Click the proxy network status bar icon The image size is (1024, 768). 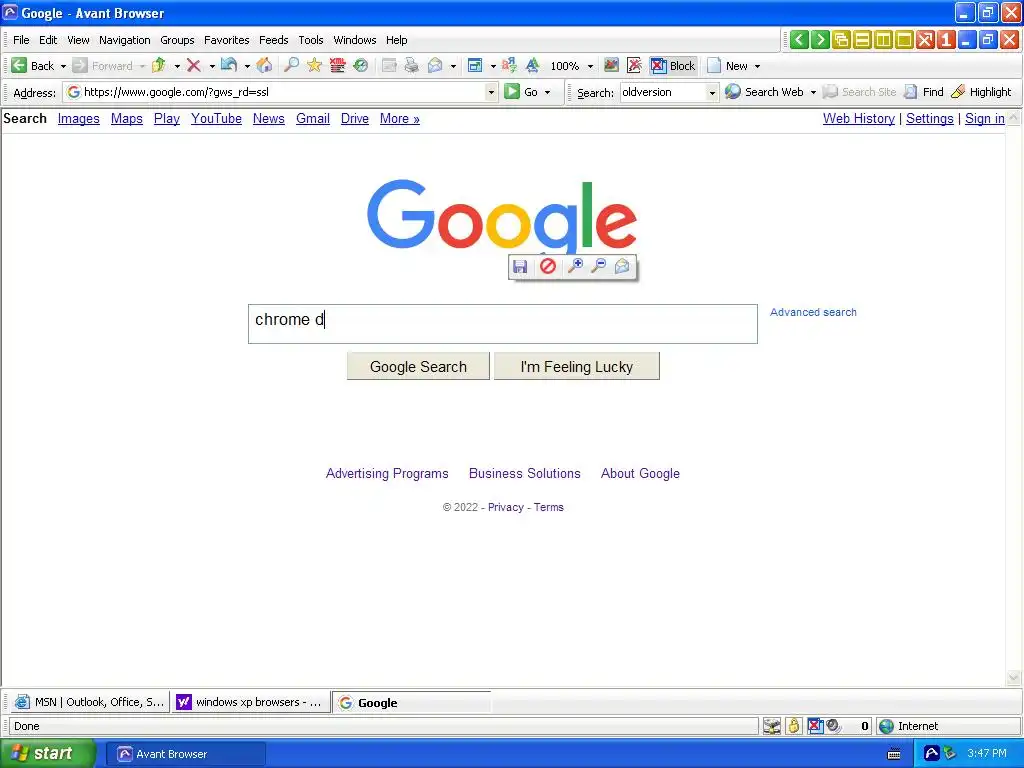click(x=772, y=726)
